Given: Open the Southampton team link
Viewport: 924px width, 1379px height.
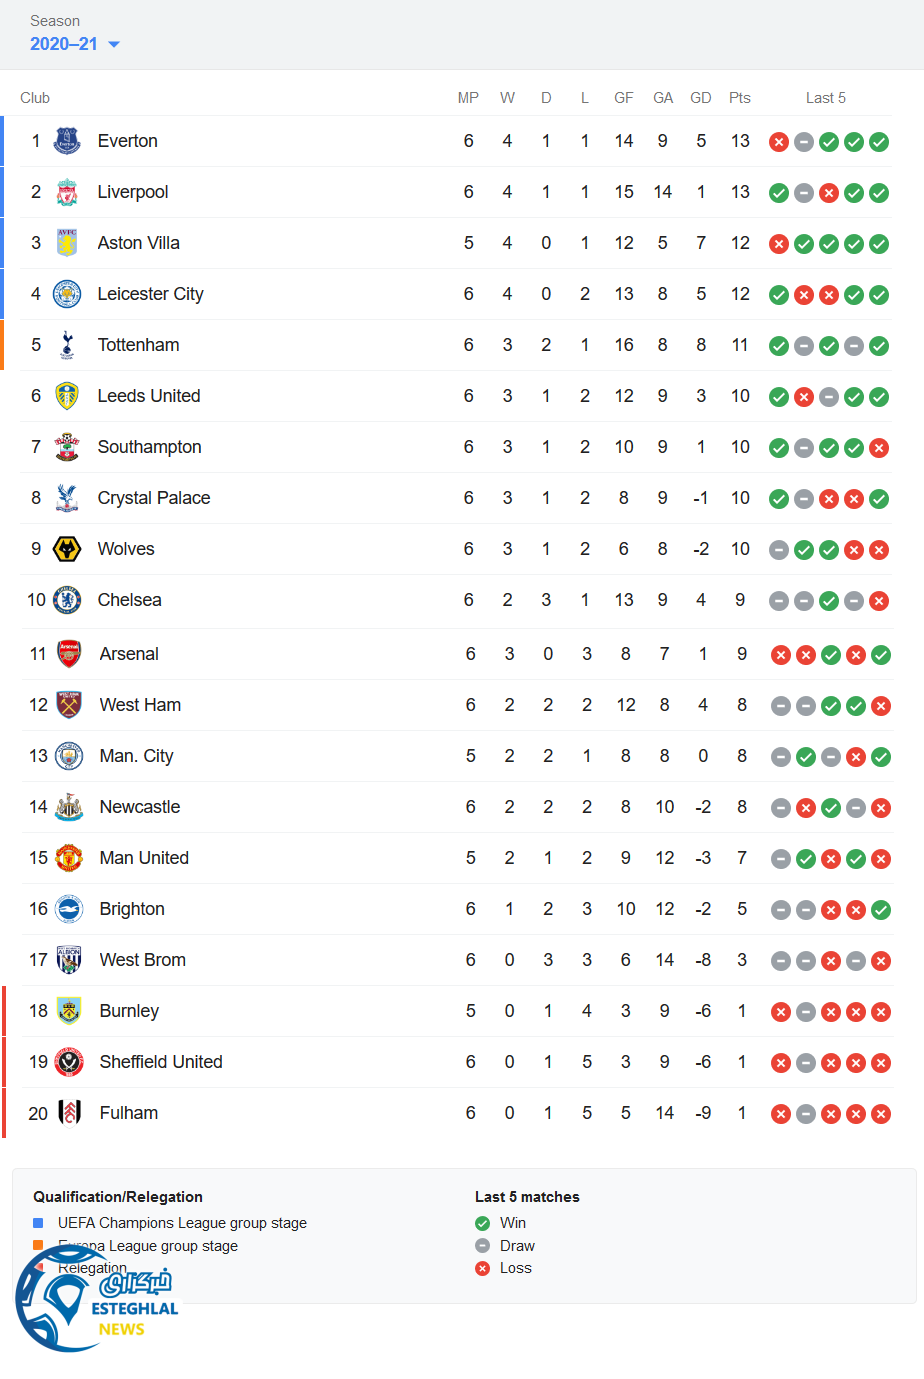Looking at the screenshot, I should coord(149,447).
